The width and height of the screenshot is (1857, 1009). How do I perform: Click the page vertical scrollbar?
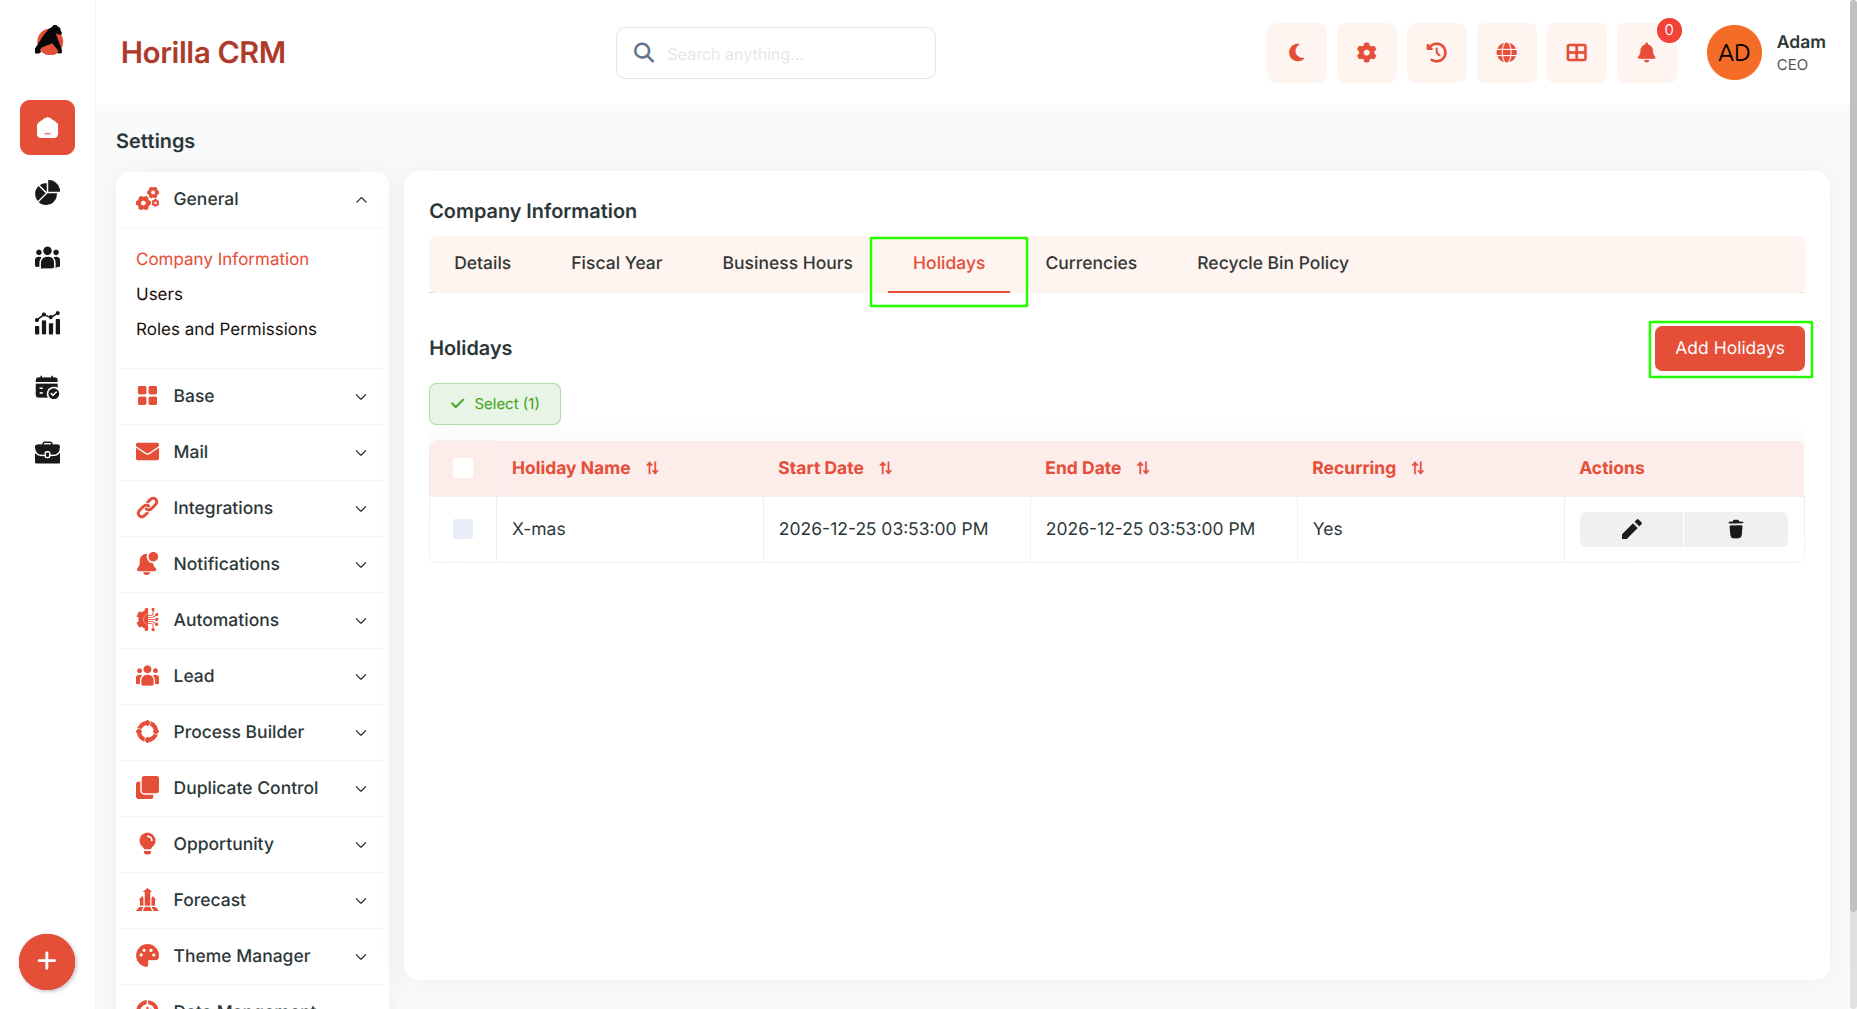[1853, 455]
